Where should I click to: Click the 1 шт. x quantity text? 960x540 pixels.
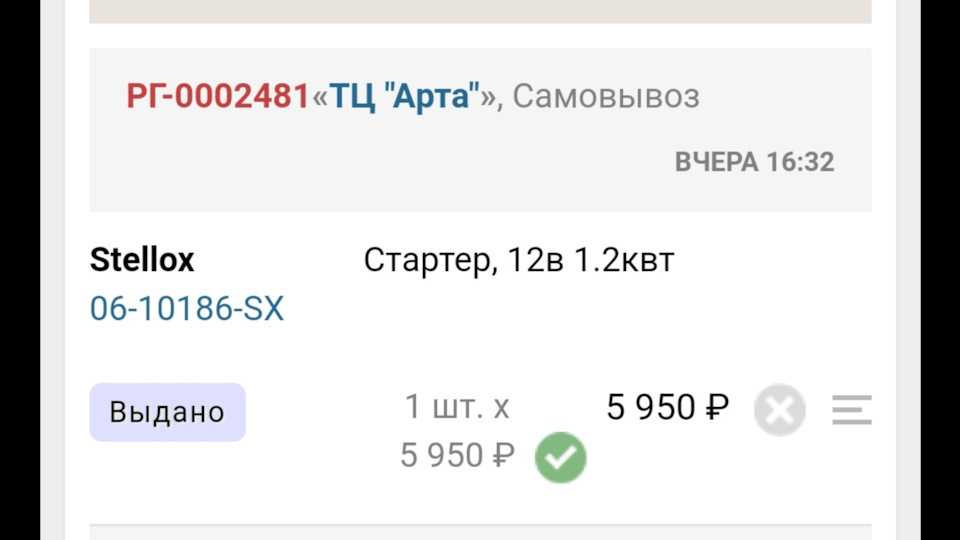pos(457,407)
